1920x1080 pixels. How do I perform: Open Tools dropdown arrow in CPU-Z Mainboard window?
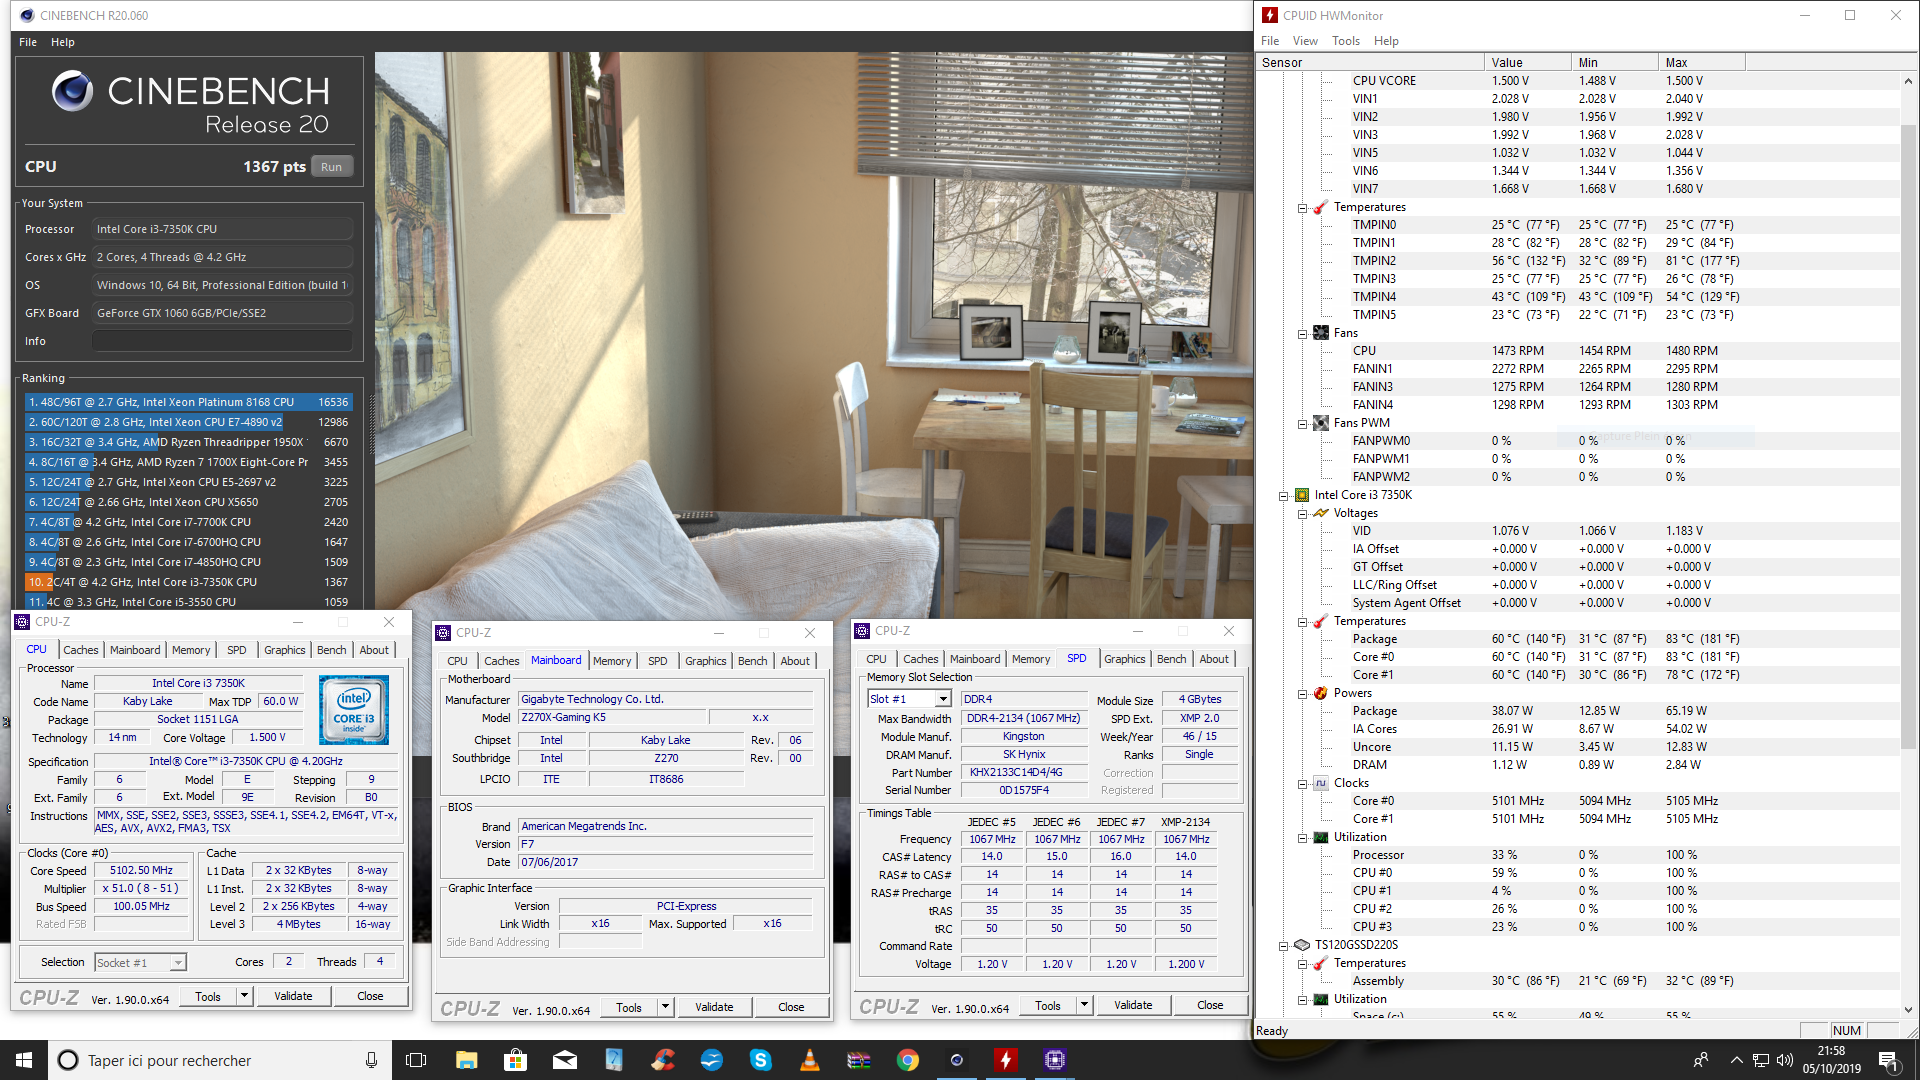coord(665,1007)
